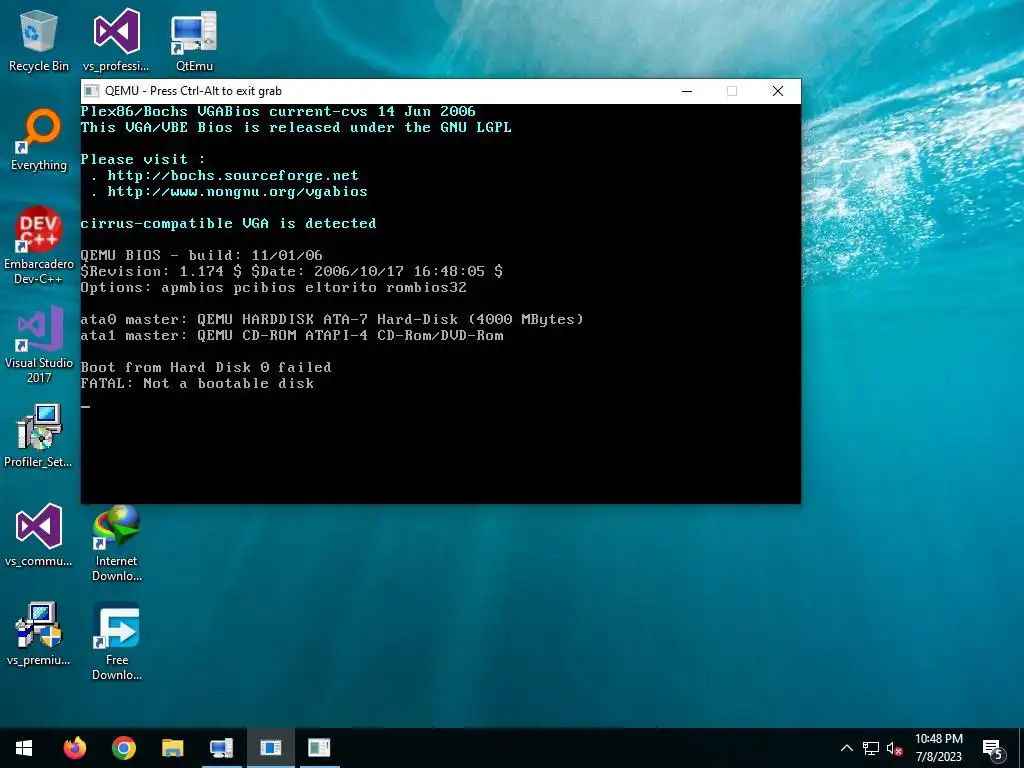
Task: Switch to QtEmu taskbar window
Action: (x=221, y=748)
